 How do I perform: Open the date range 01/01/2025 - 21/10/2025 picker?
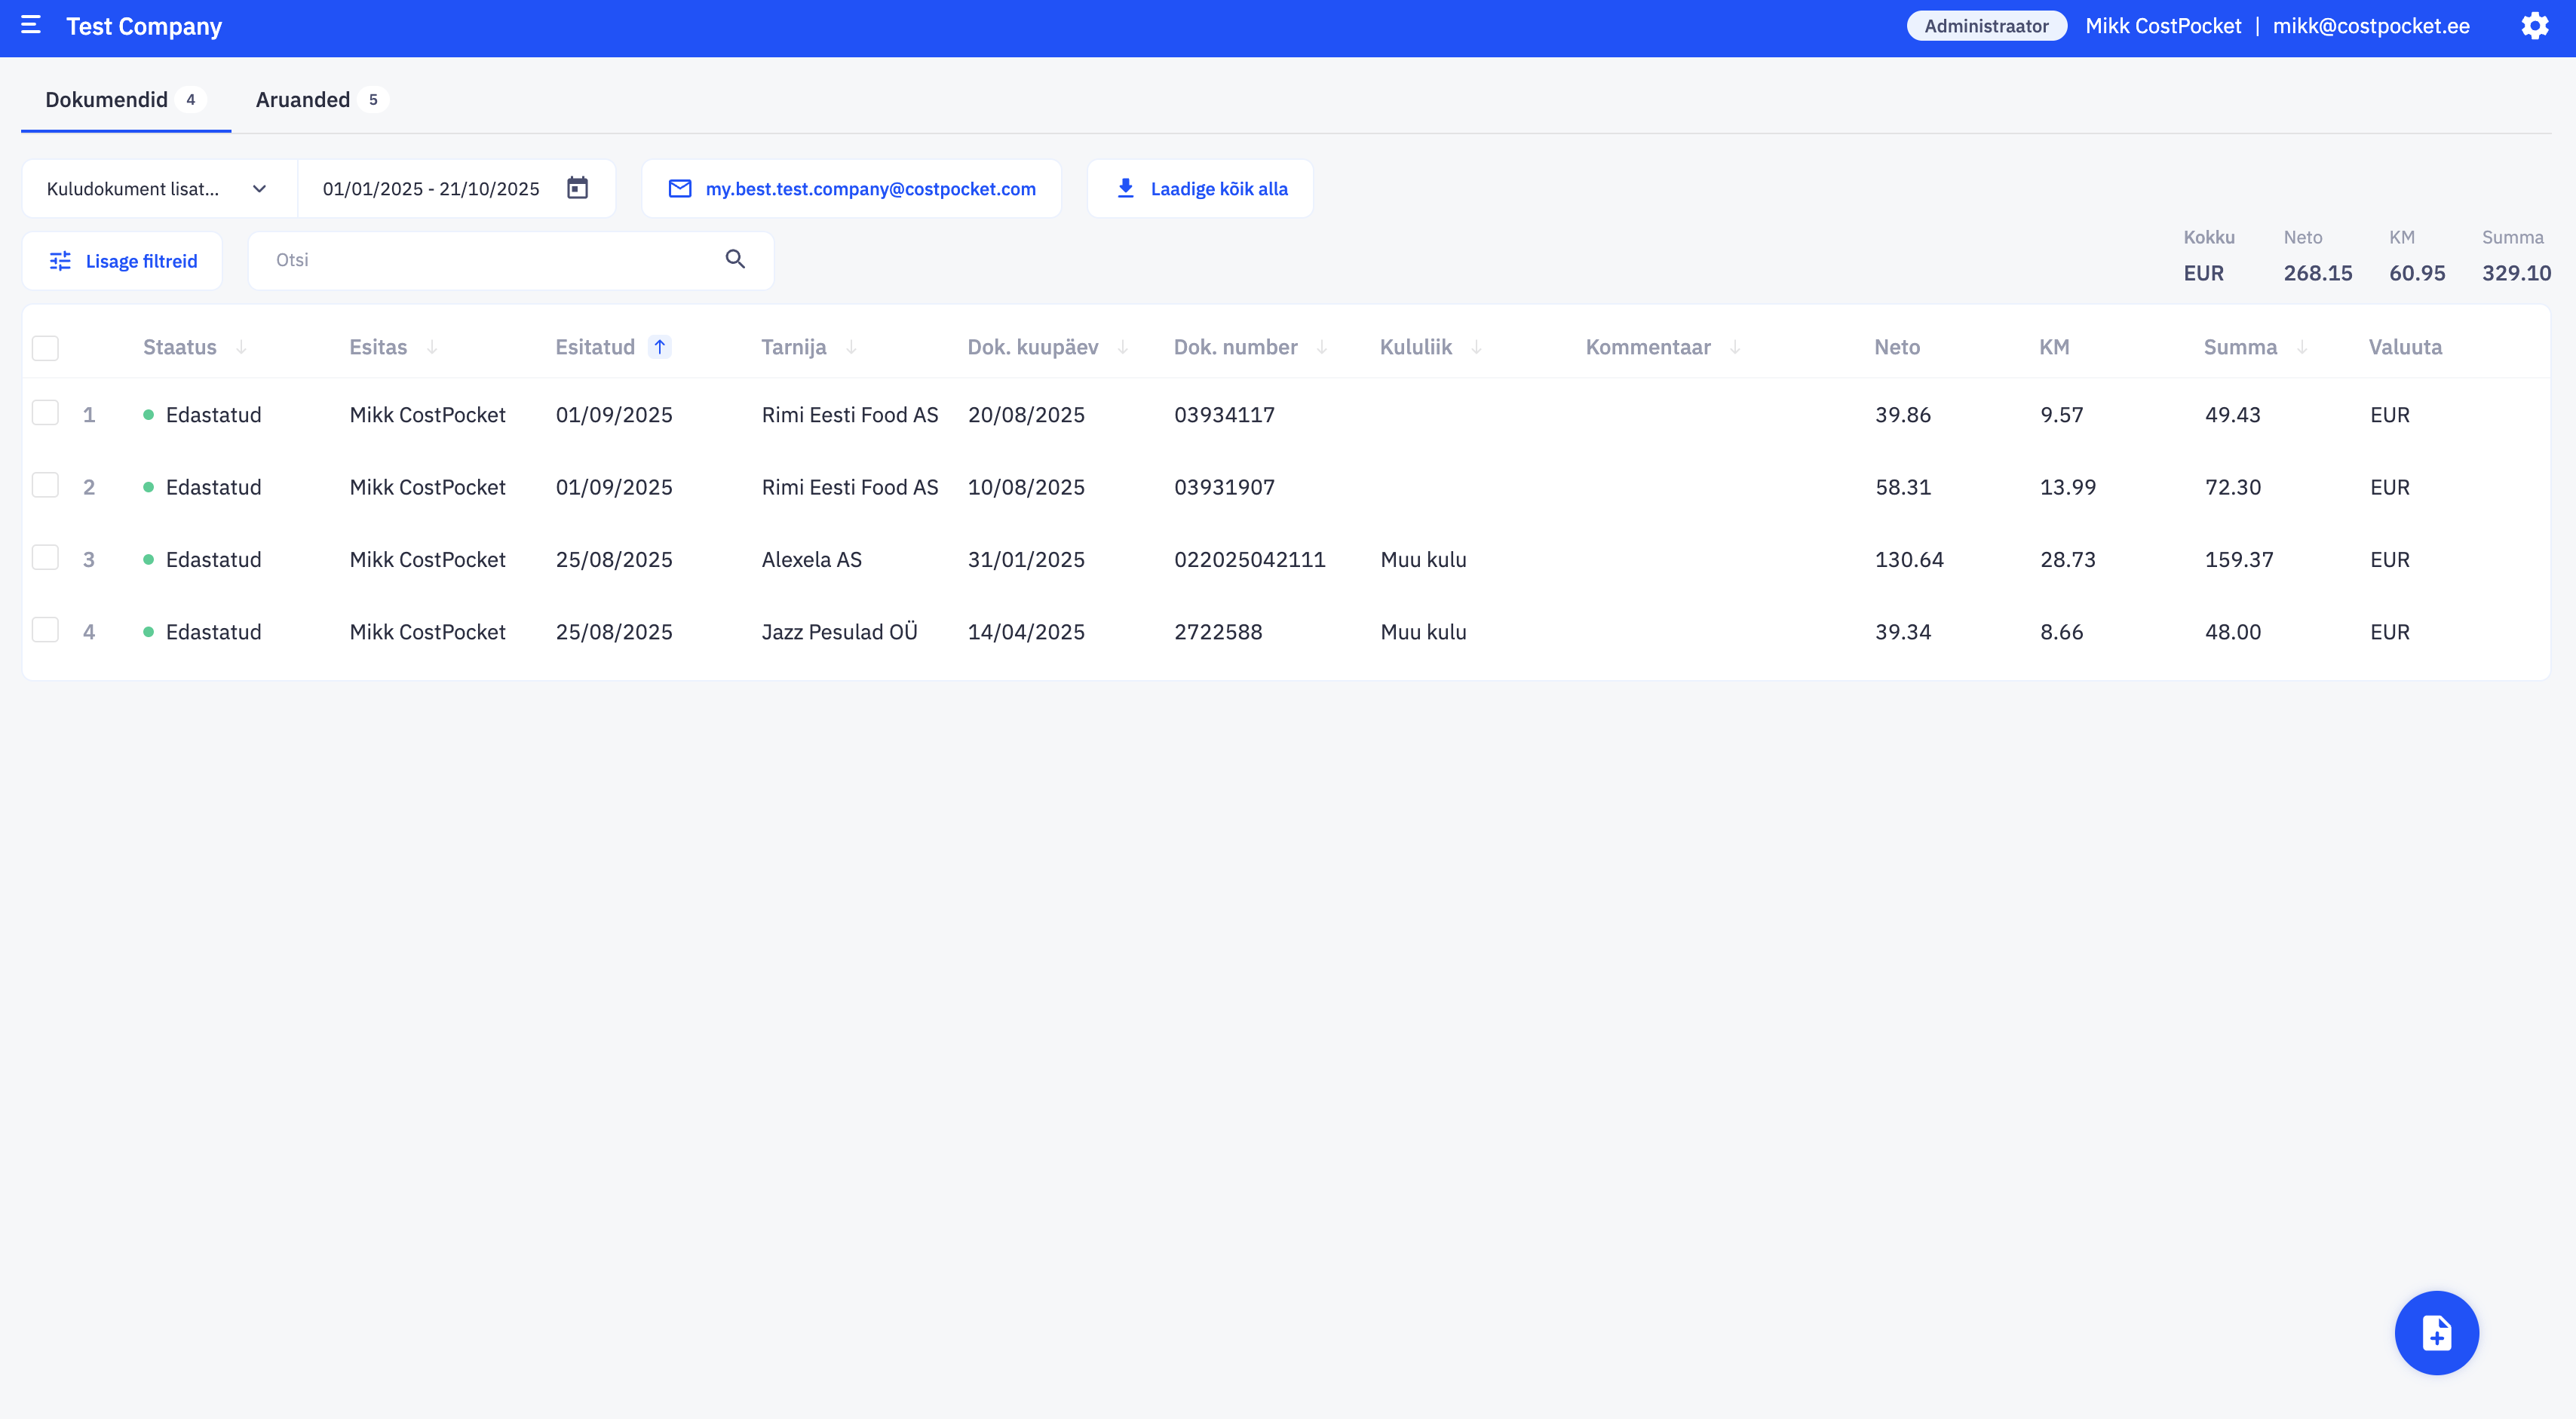point(431,189)
